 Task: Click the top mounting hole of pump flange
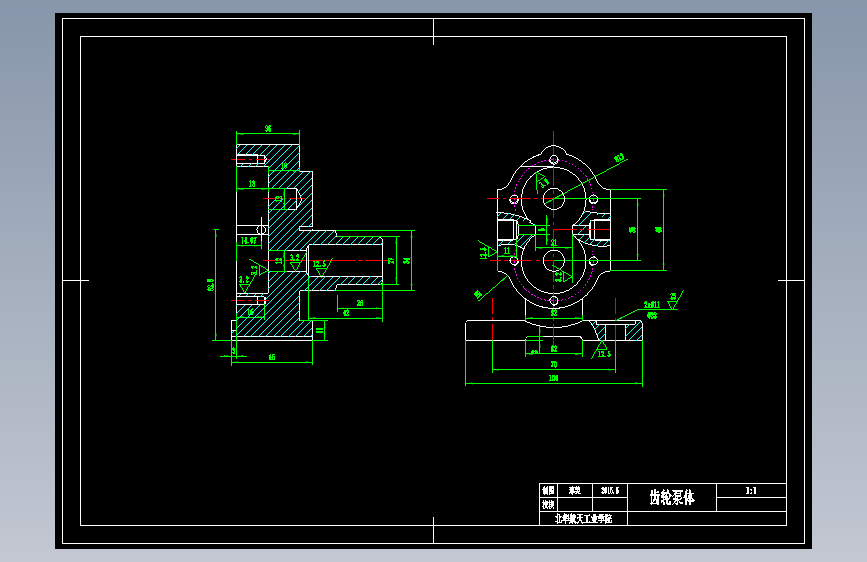tap(553, 160)
